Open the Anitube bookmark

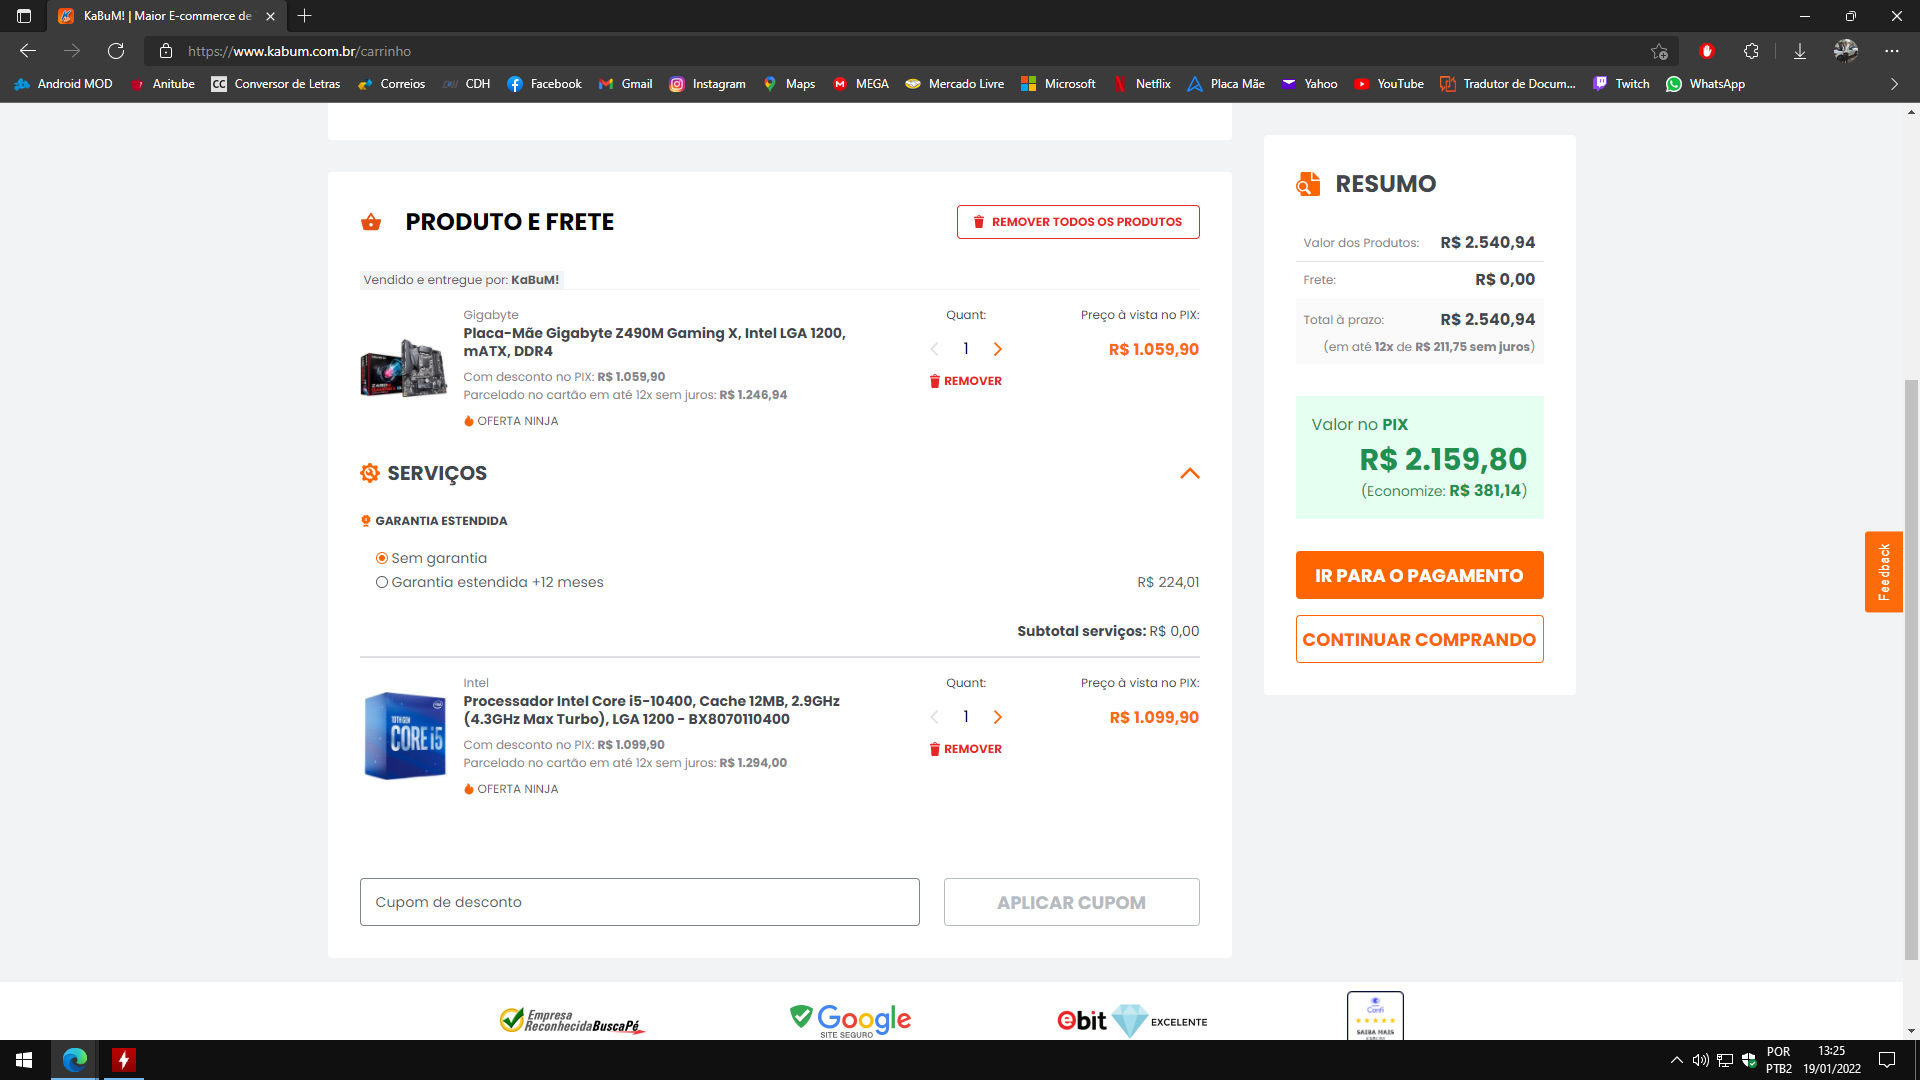162,84
